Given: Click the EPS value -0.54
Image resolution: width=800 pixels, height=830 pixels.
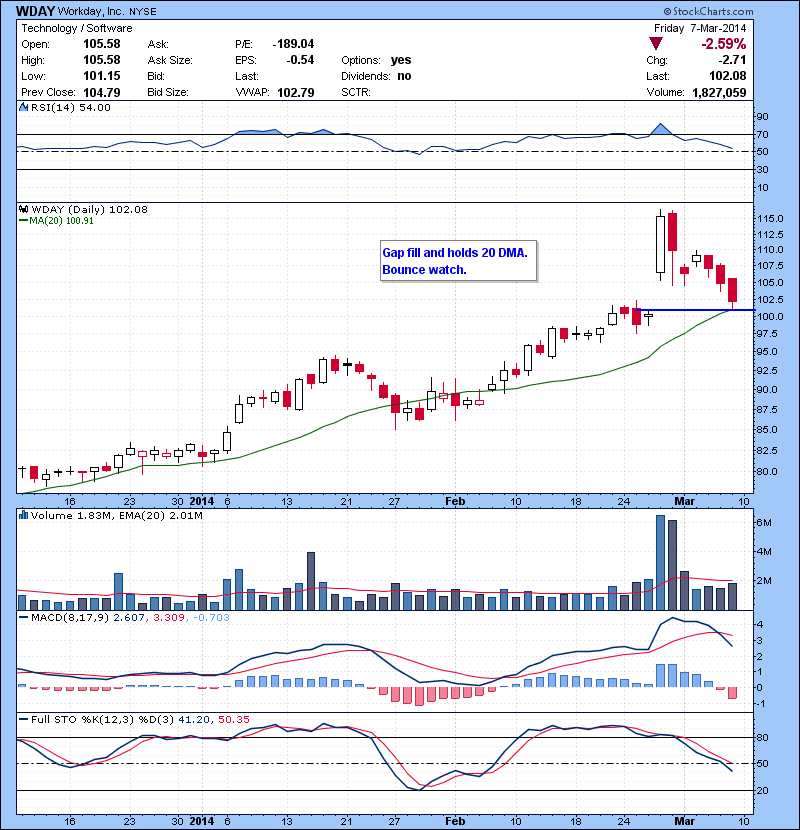Looking at the screenshot, I should (x=300, y=60).
